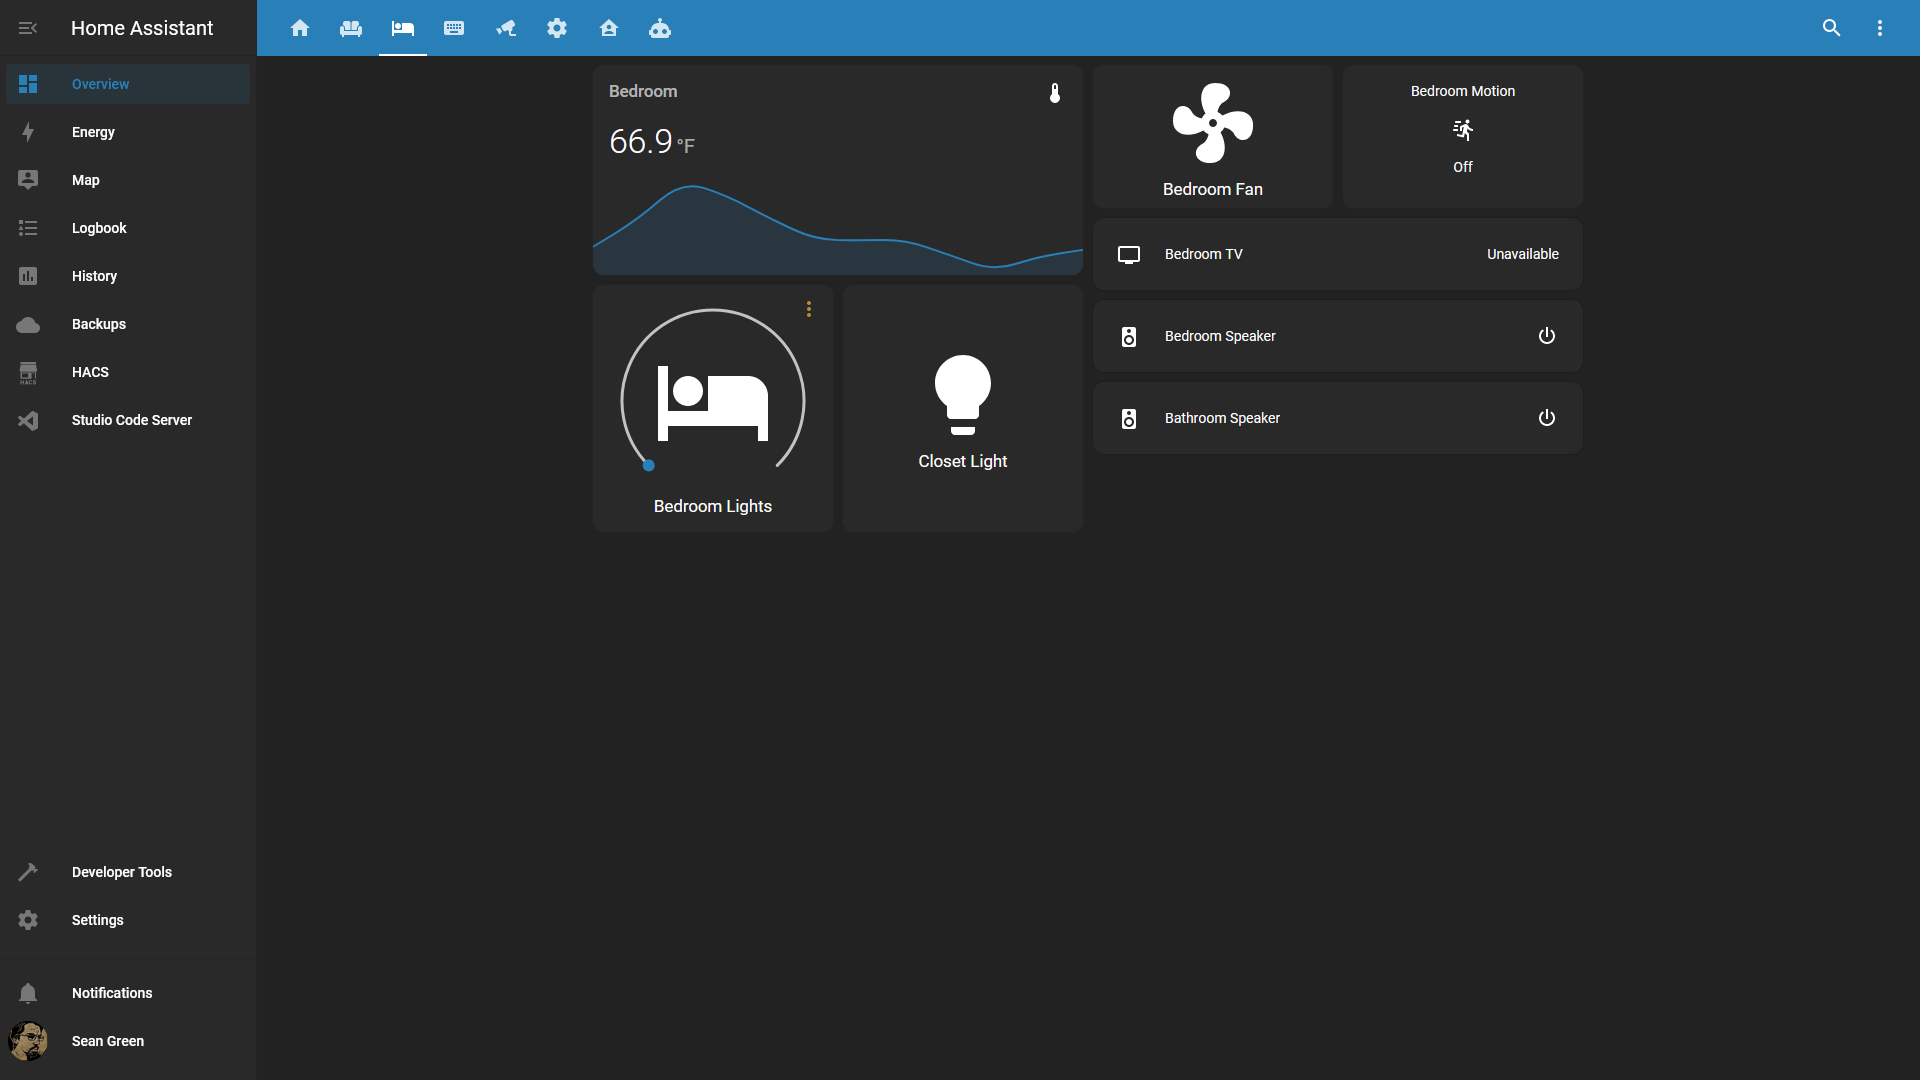Open the keyboard office tab
Image resolution: width=1920 pixels, height=1080 pixels.
(454, 28)
